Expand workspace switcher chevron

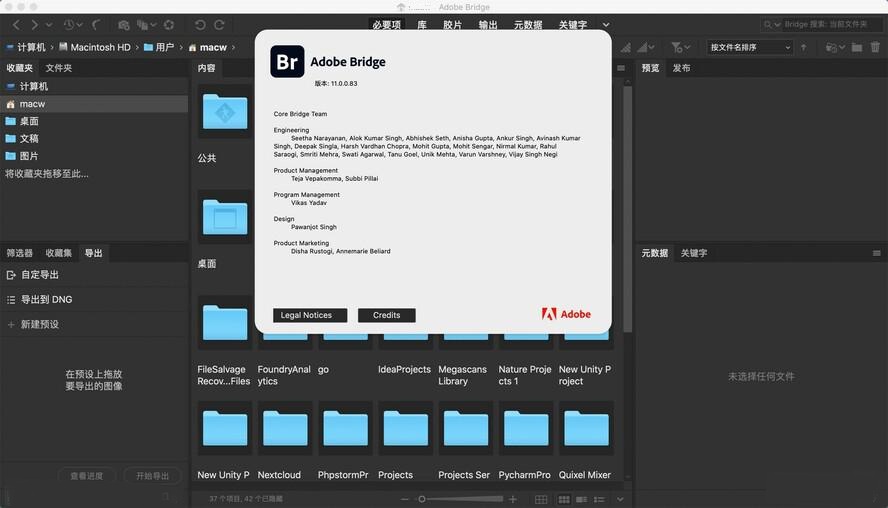[x=606, y=25]
